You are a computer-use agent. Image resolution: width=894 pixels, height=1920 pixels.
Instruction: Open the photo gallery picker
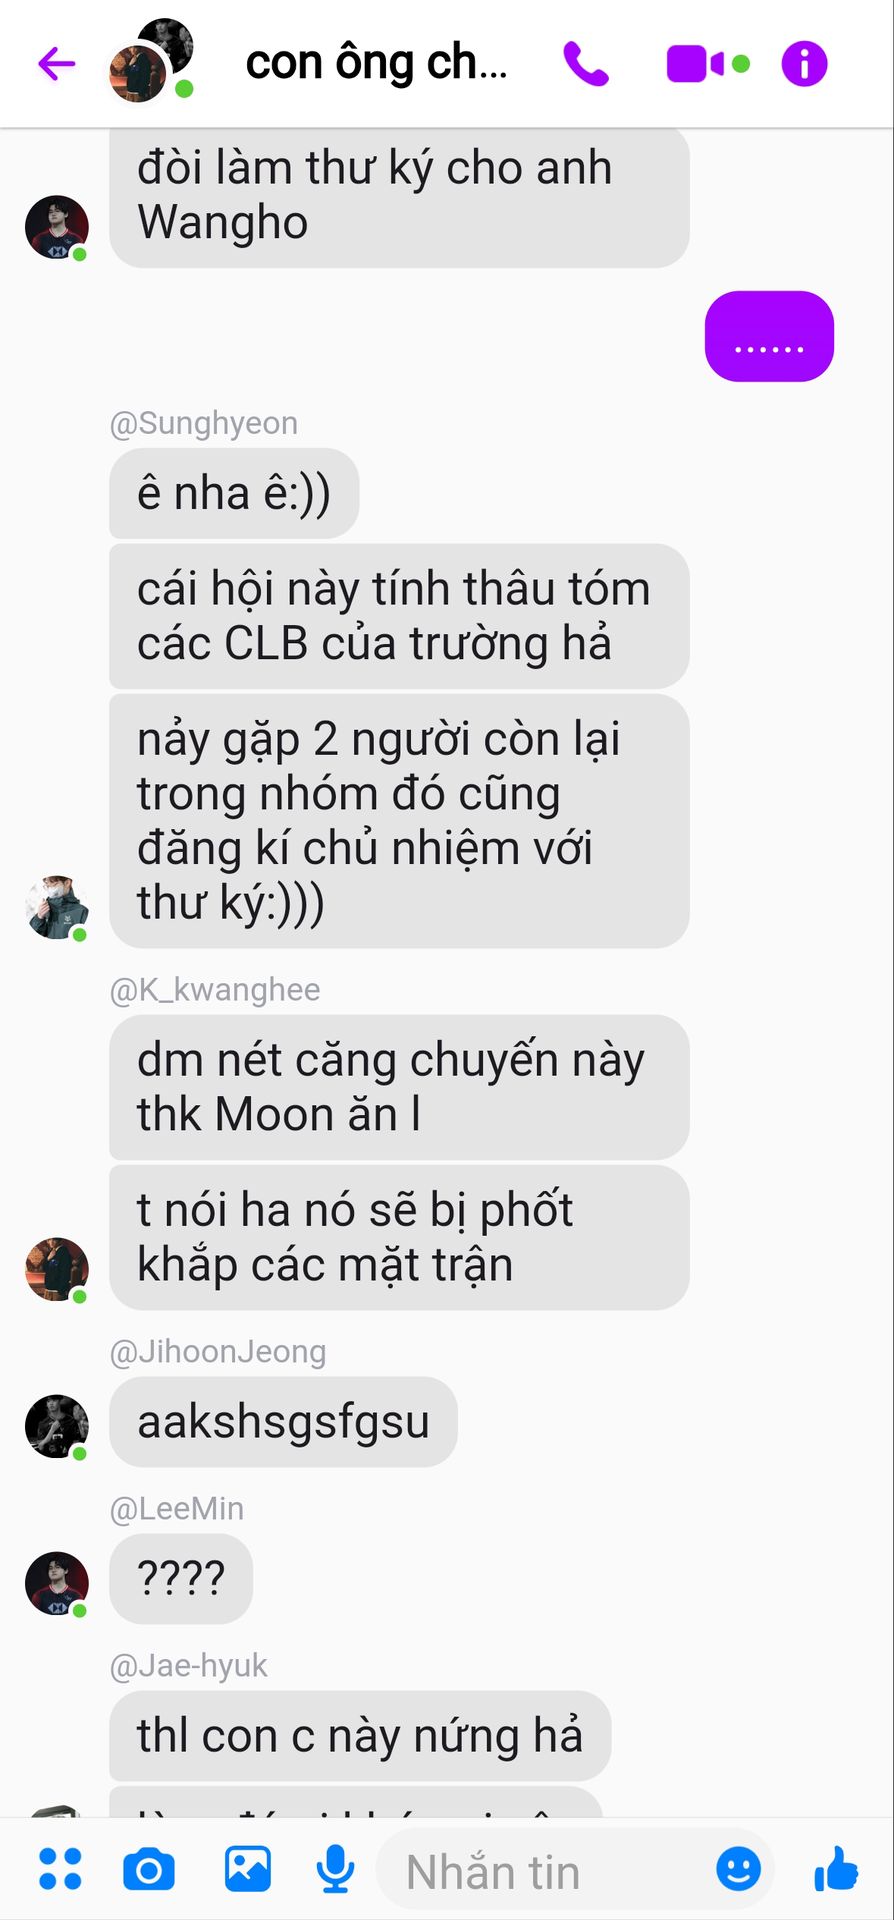(x=247, y=1869)
